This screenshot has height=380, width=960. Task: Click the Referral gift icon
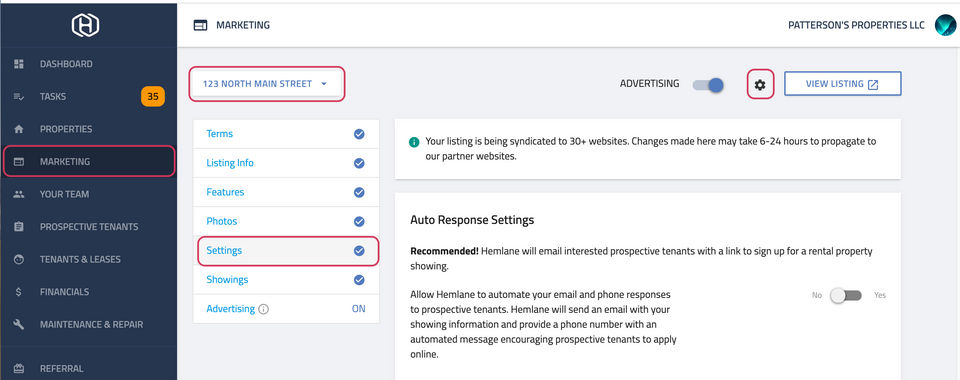pyautogui.click(x=18, y=368)
